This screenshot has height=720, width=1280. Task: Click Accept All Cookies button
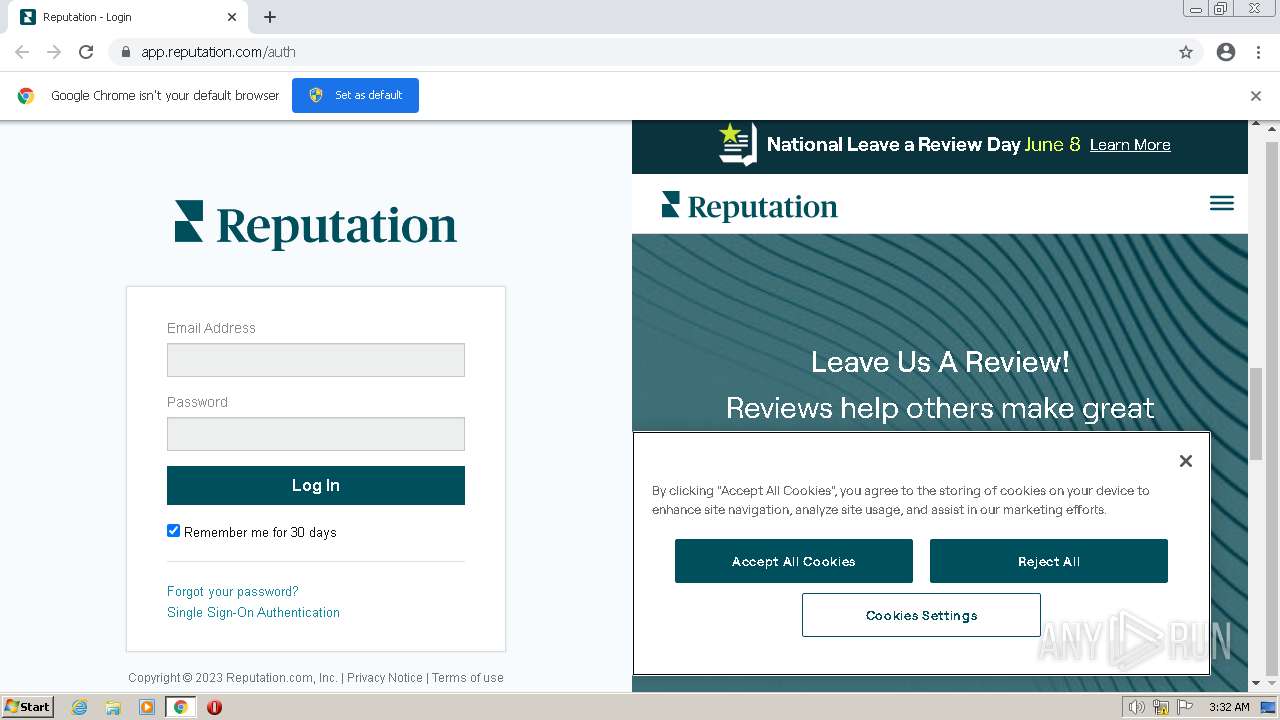point(794,561)
